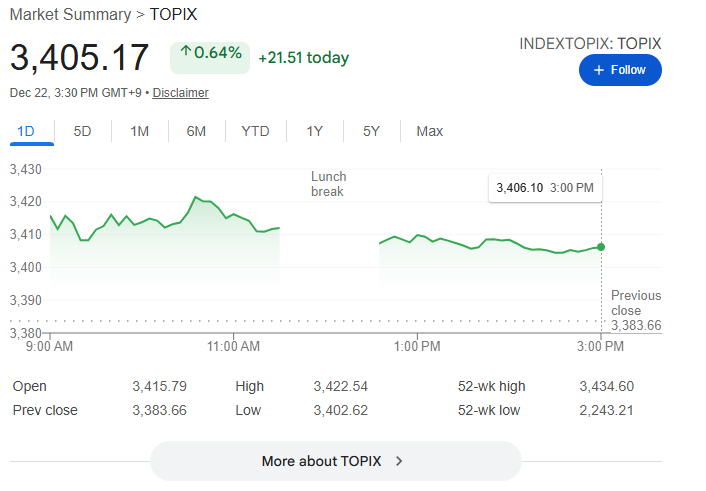This screenshot has height=491, width=706.
Task: Select the YTD range tab
Action: click(255, 131)
